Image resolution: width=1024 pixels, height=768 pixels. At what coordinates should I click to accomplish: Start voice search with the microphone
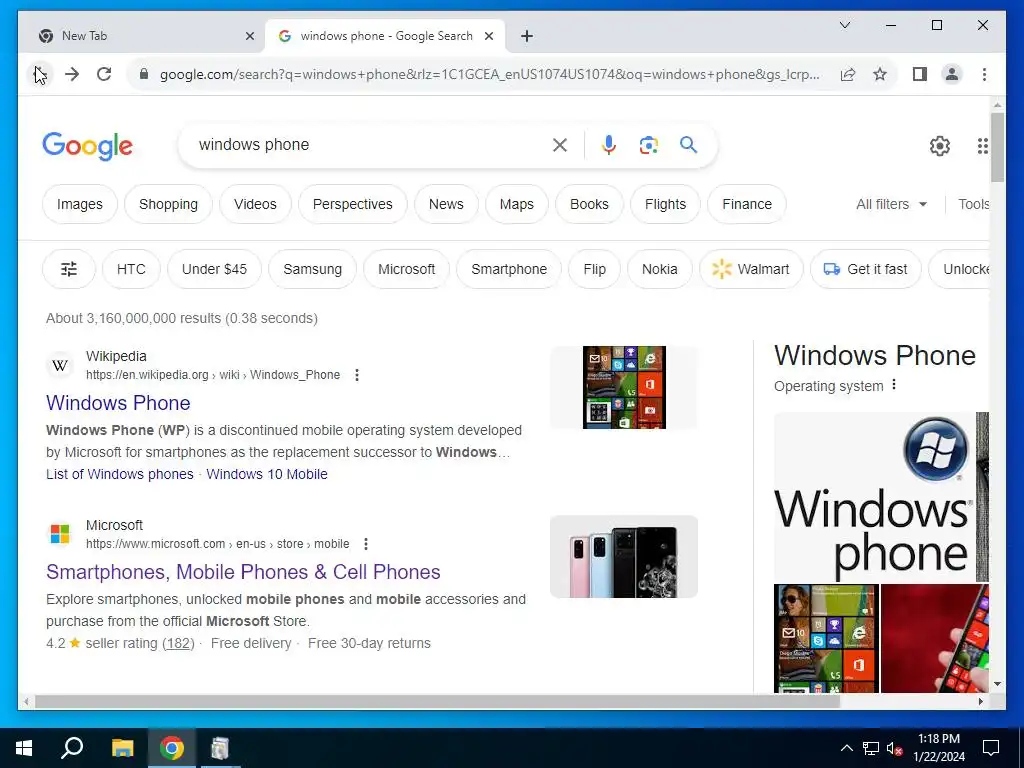pos(609,145)
